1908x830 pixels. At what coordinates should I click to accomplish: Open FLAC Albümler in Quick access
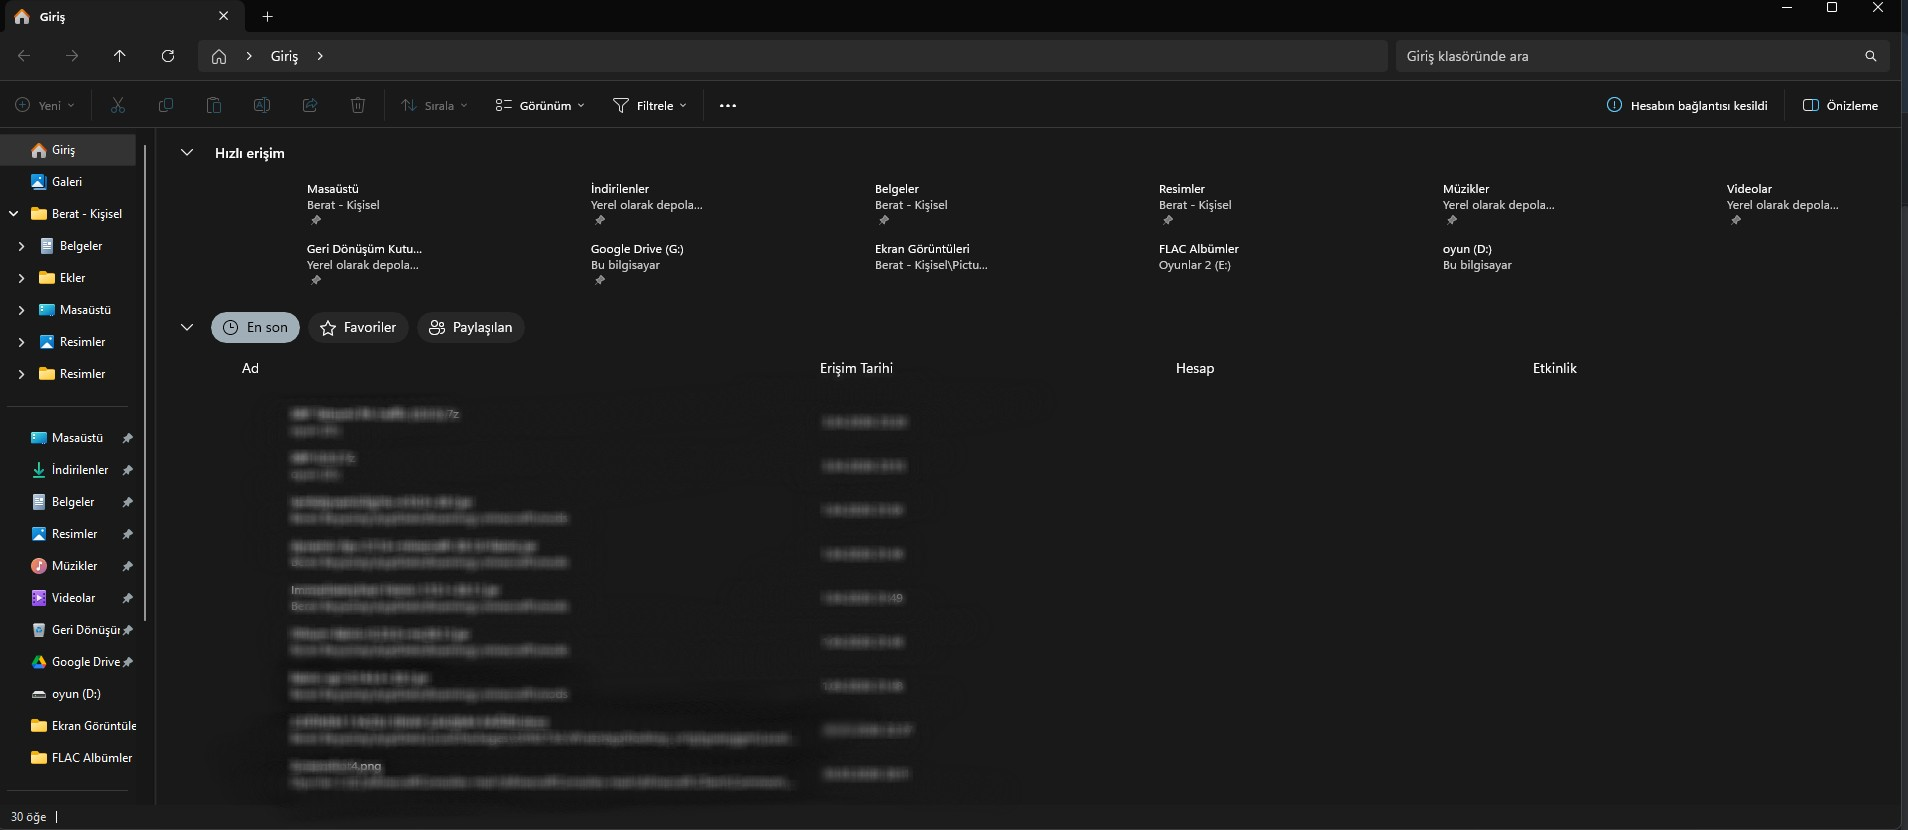coord(1198,257)
